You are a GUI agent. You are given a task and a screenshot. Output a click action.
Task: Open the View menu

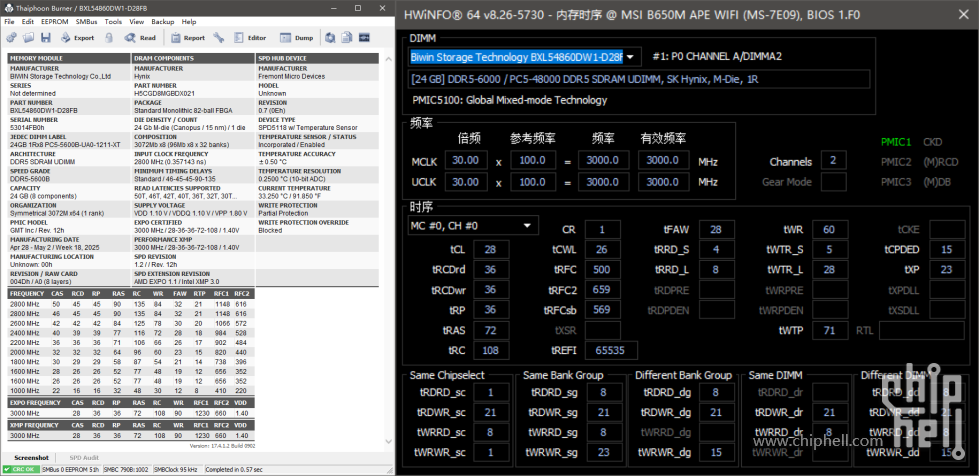[x=137, y=21]
